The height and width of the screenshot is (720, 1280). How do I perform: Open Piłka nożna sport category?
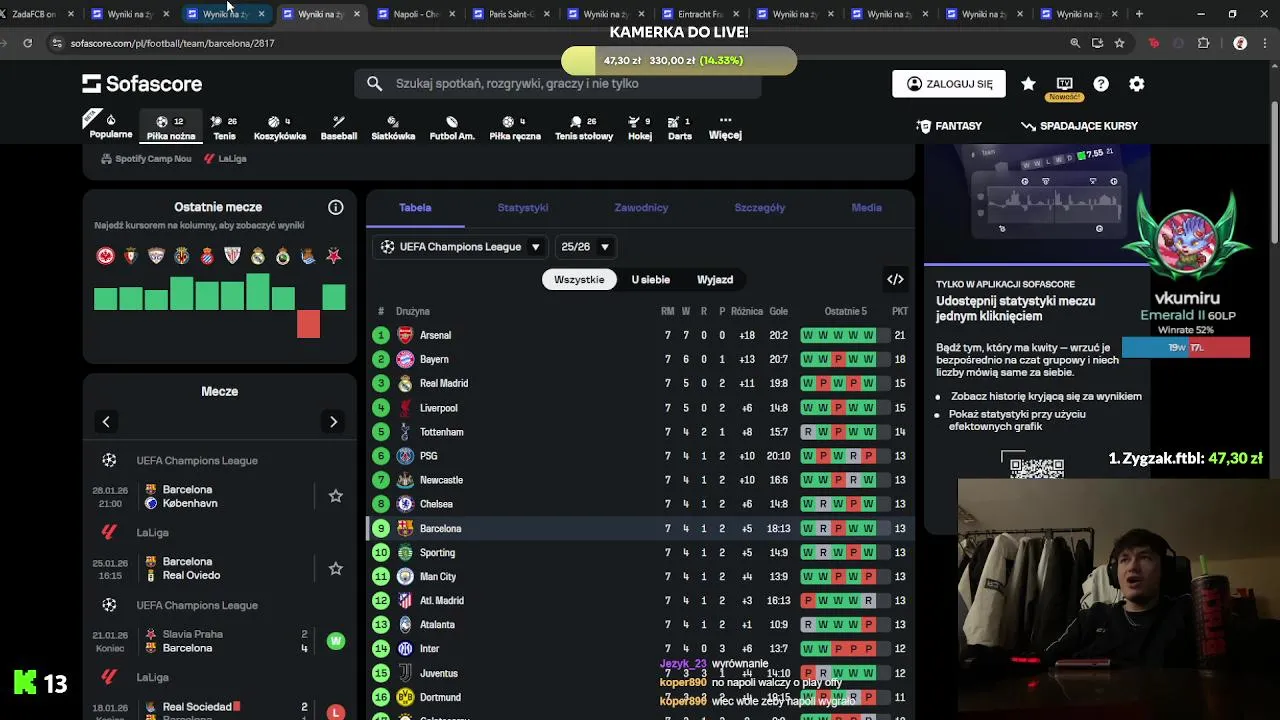click(x=171, y=128)
